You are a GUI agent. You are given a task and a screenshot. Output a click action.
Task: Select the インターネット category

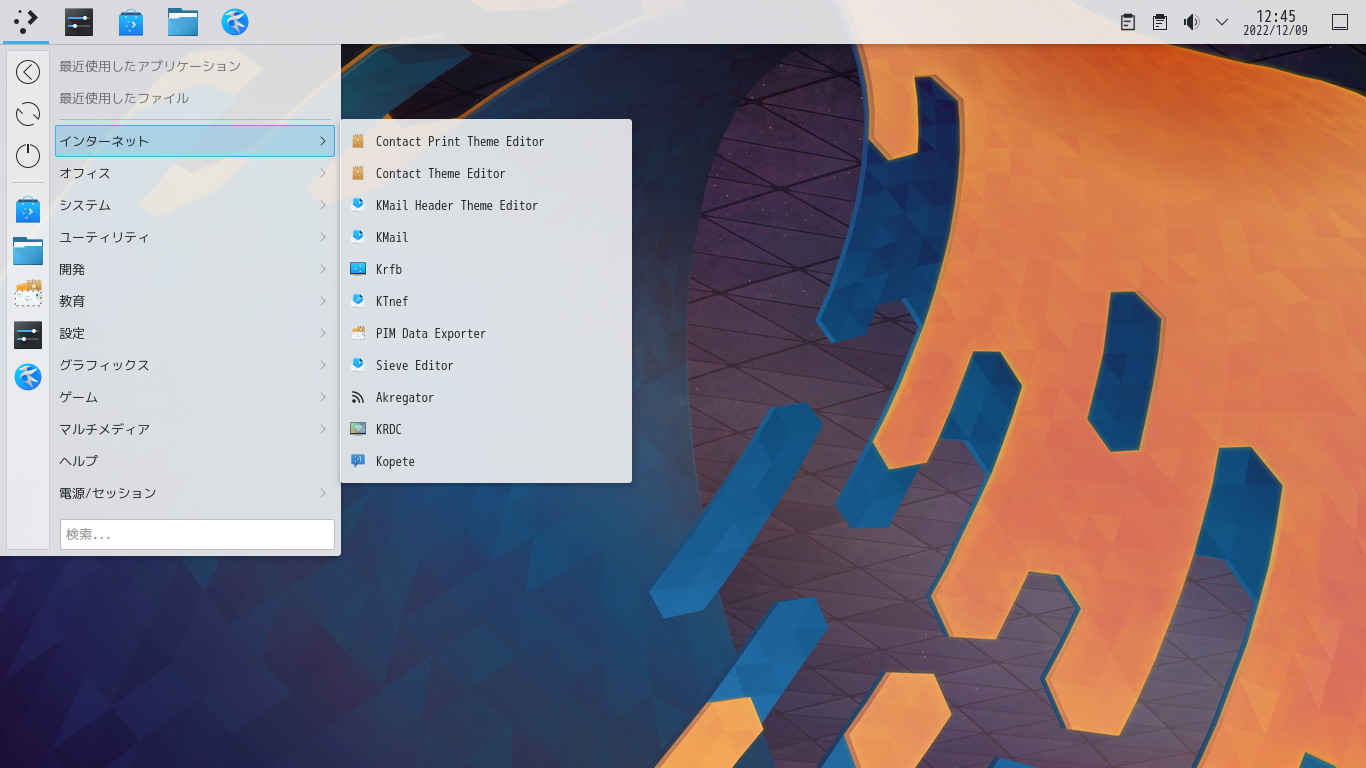(195, 141)
